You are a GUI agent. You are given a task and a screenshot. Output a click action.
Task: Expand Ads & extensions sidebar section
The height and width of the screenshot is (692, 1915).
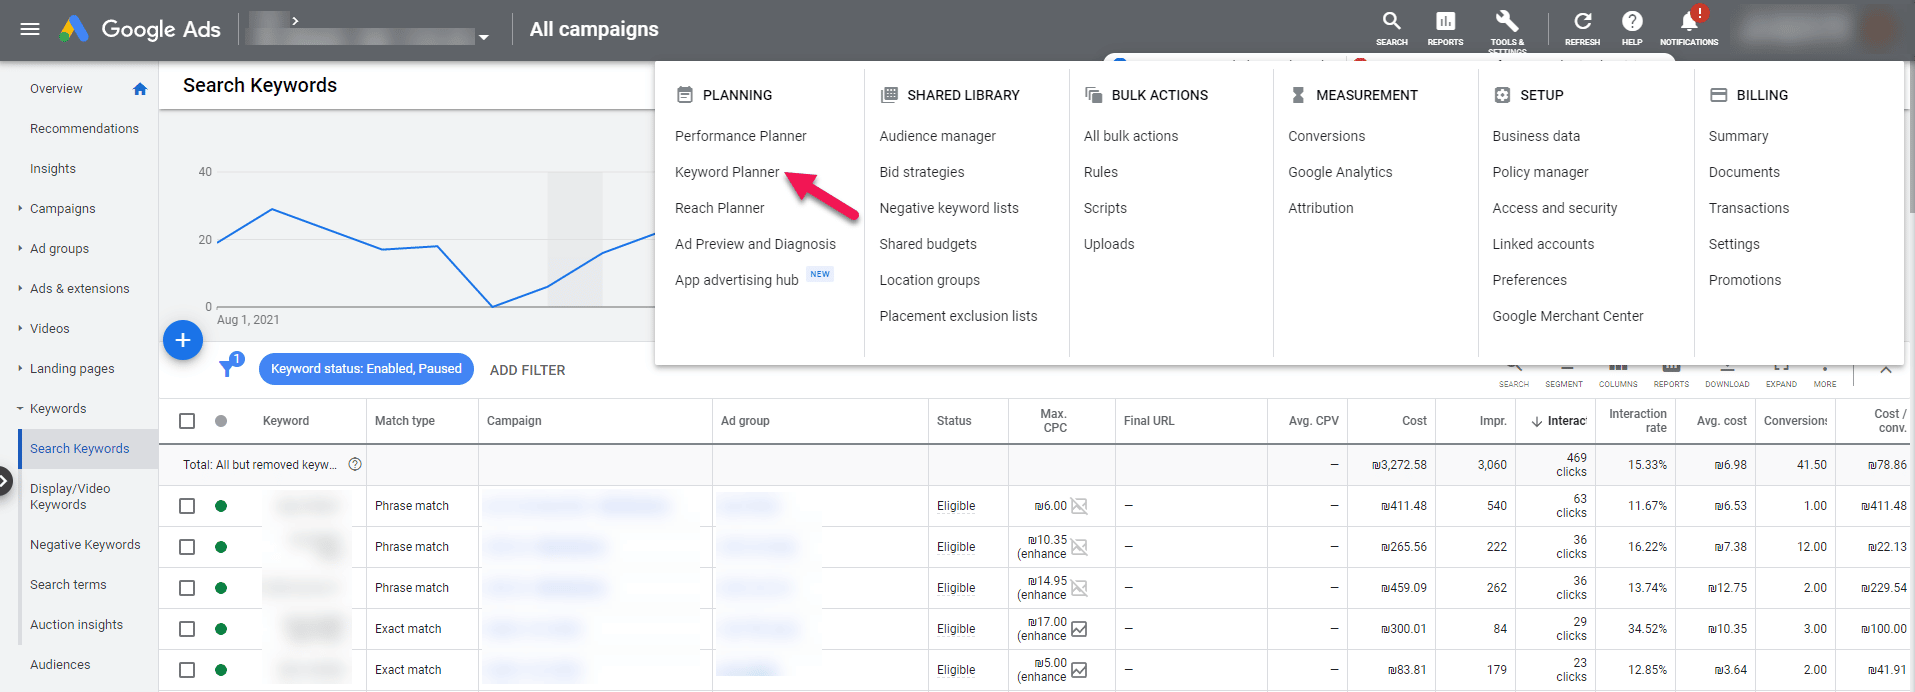pyautogui.click(x=20, y=288)
